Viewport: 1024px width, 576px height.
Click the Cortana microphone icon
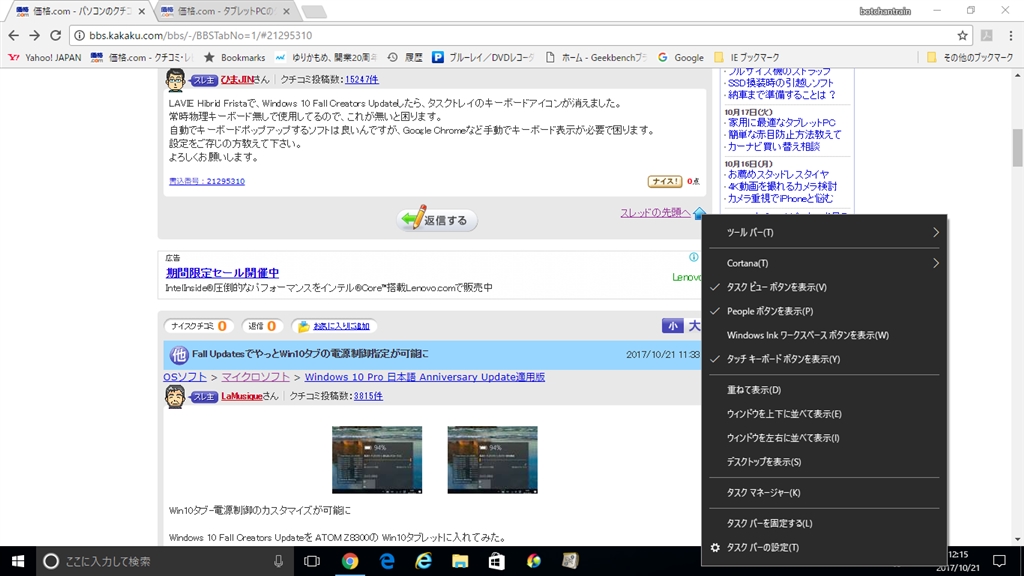click(x=278, y=561)
